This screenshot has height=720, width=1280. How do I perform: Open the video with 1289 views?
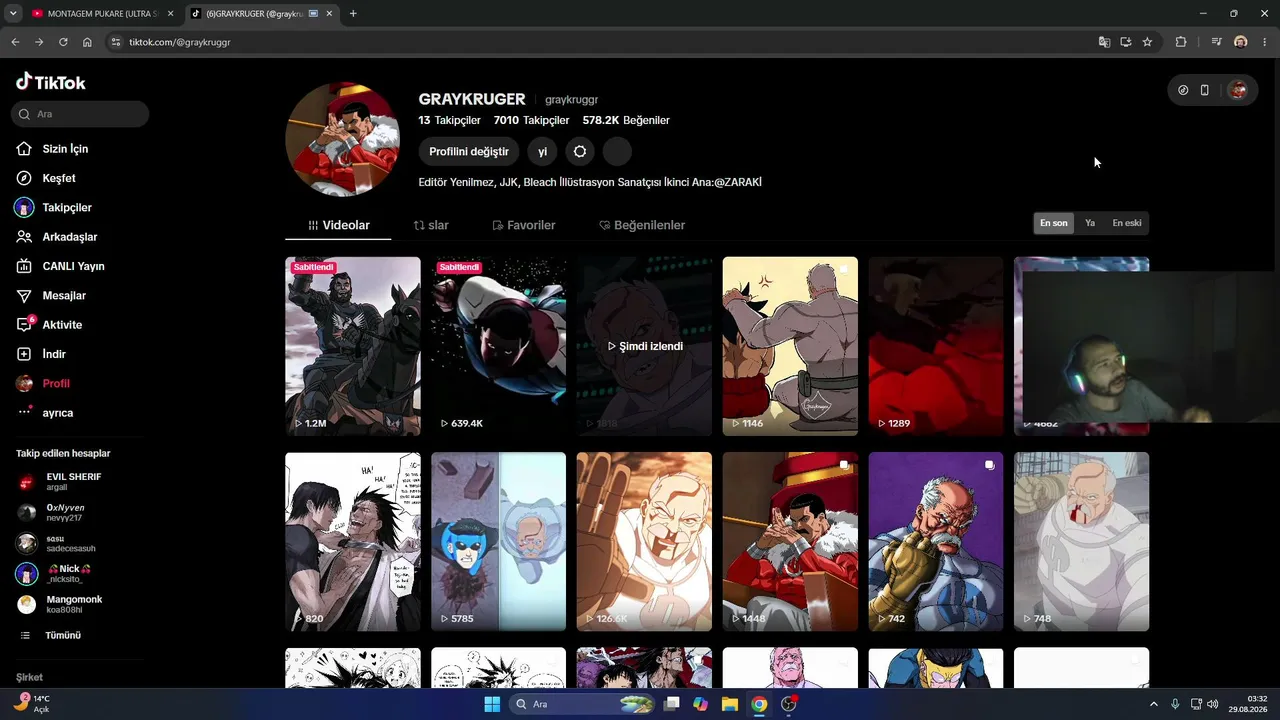point(936,346)
